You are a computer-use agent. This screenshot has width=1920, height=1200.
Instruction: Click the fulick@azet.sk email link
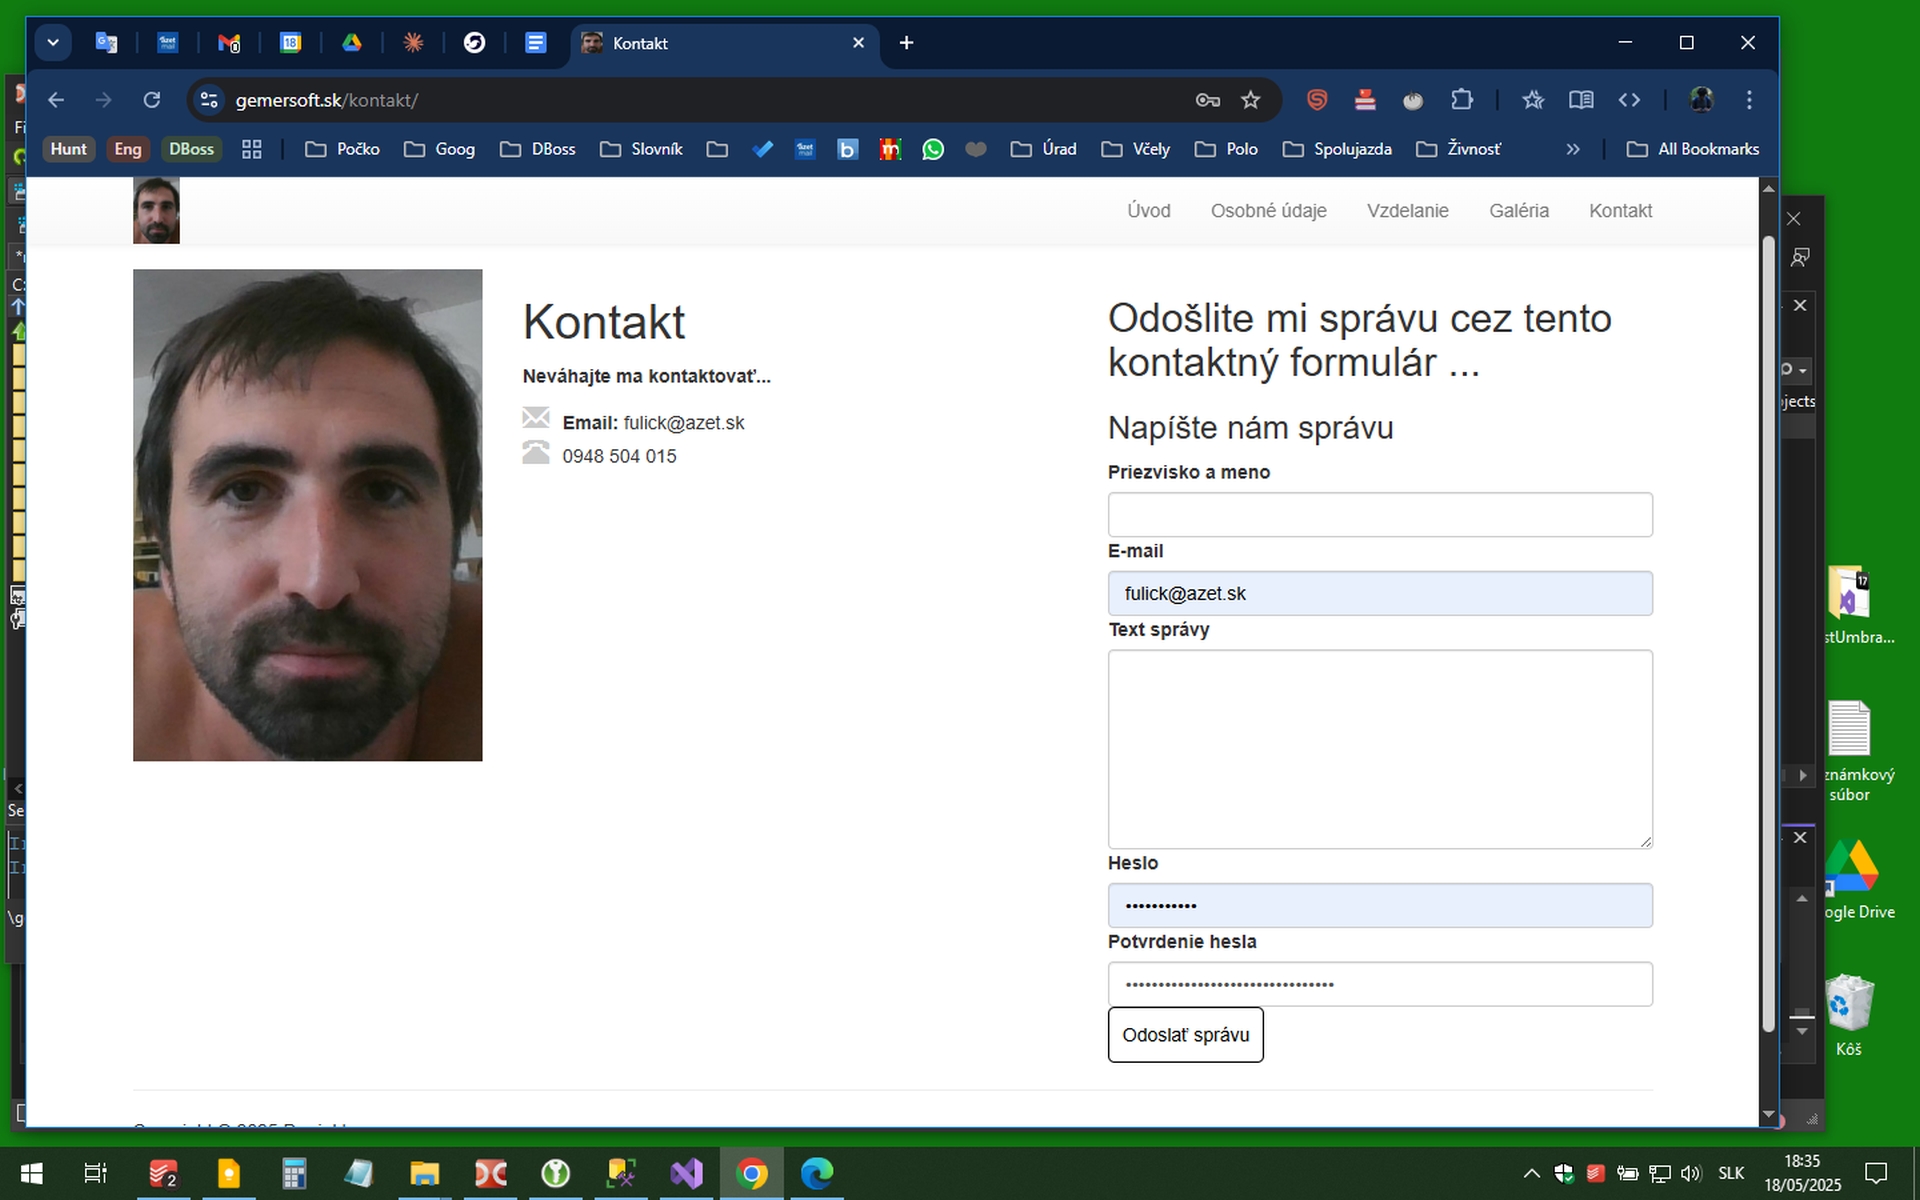(x=683, y=423)
